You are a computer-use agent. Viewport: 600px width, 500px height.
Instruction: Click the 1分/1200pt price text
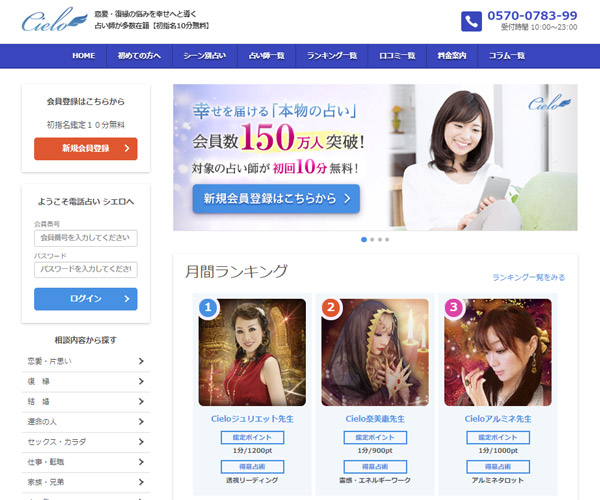[252, 451]
